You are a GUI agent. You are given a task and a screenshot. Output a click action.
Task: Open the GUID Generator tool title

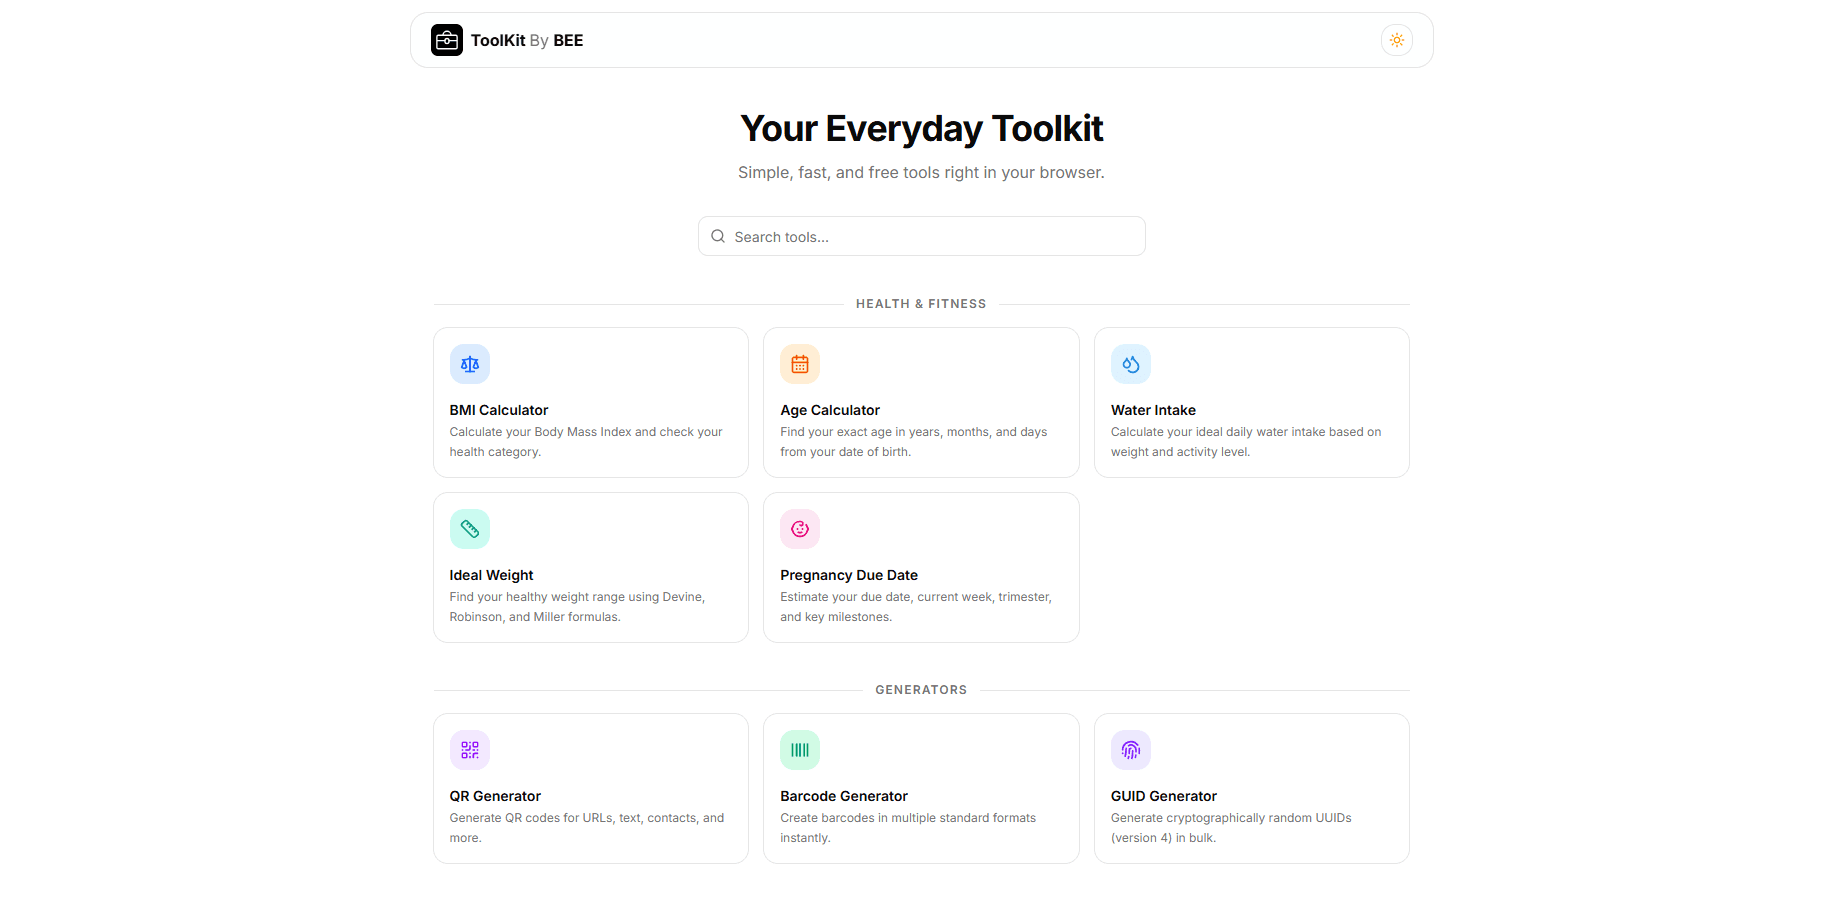(x=1164, y=796)
